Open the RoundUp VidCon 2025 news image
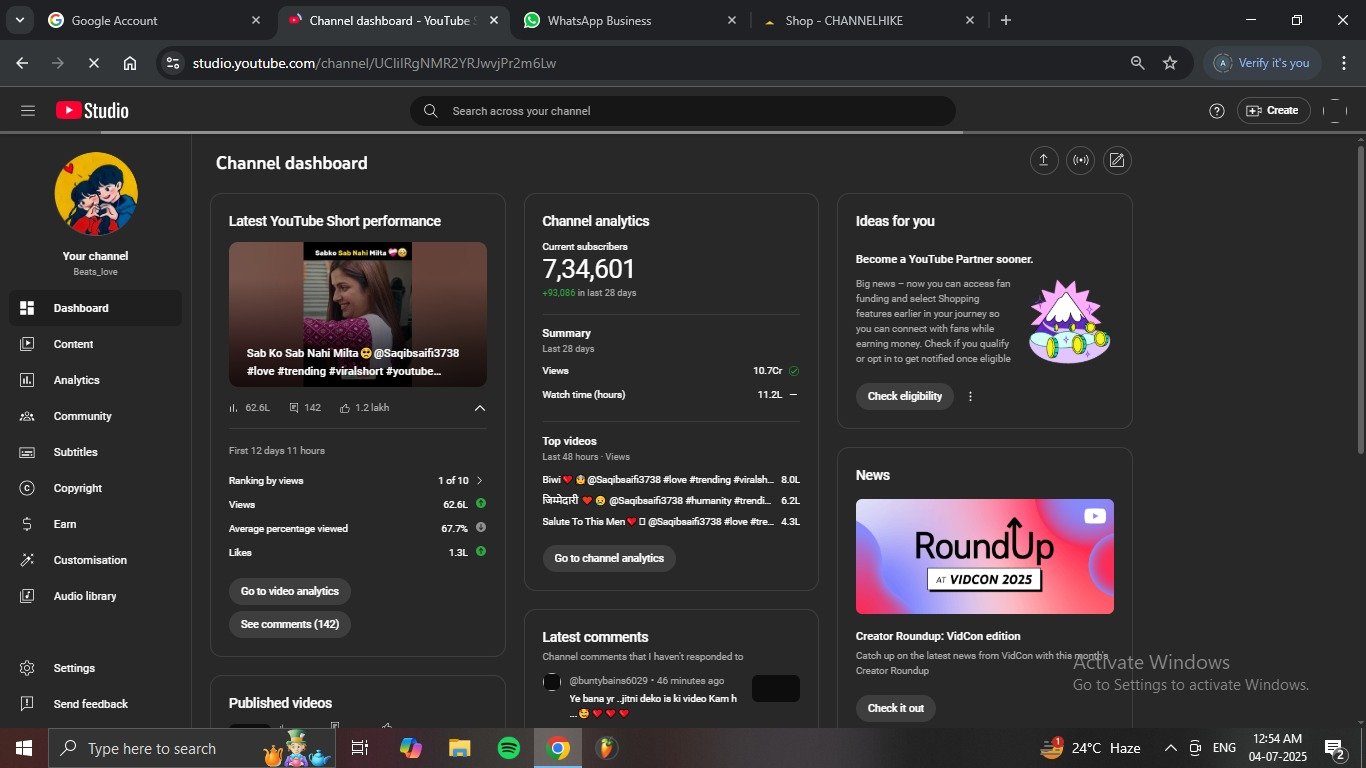The height and width of the screenshot is (768, 1366). click(985, 556)
